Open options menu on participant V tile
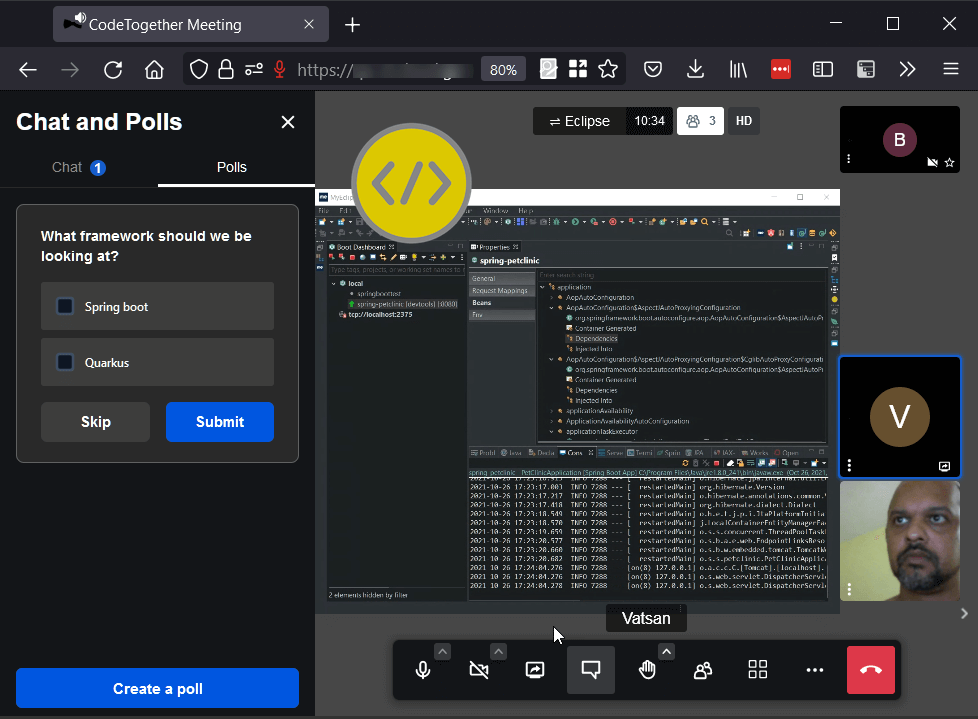The image size is (978, 719). (x=849, y=466)
